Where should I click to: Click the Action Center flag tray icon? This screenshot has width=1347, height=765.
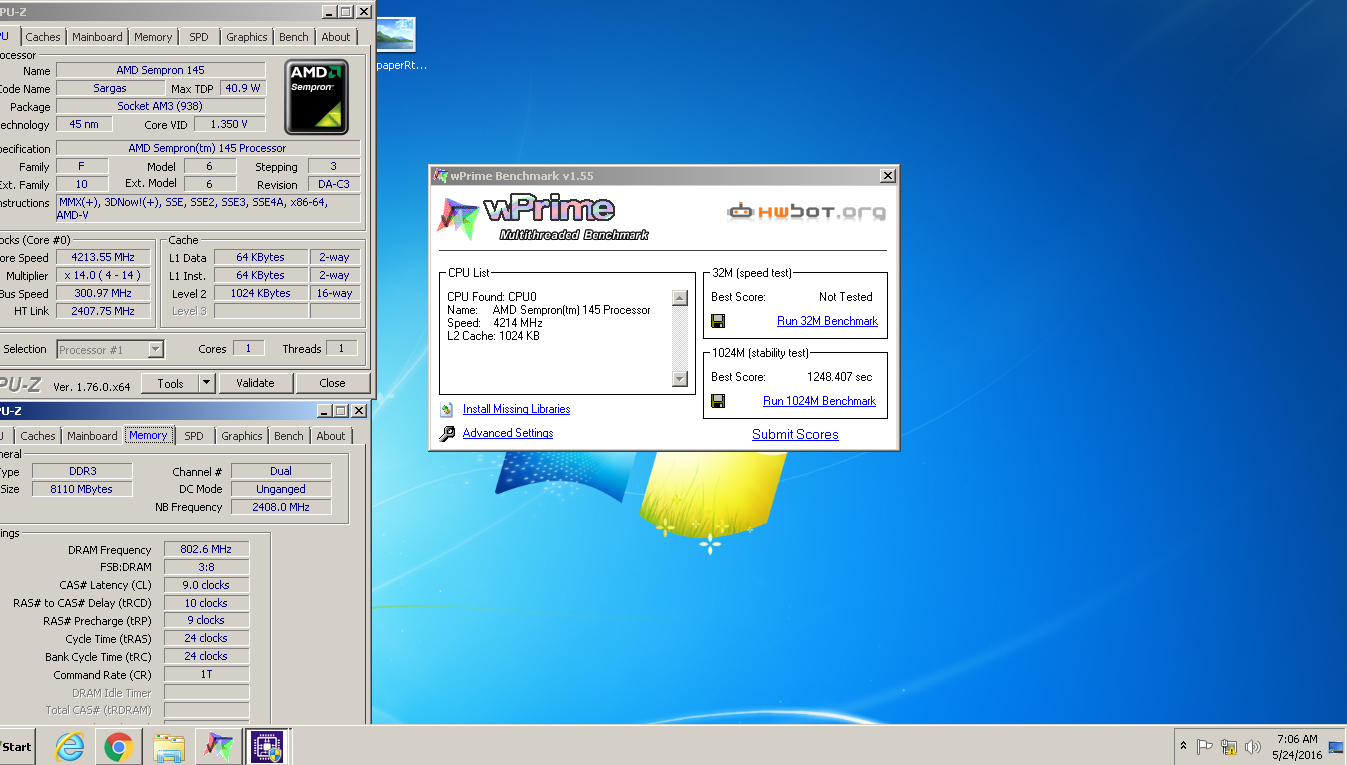[1205, 746]
